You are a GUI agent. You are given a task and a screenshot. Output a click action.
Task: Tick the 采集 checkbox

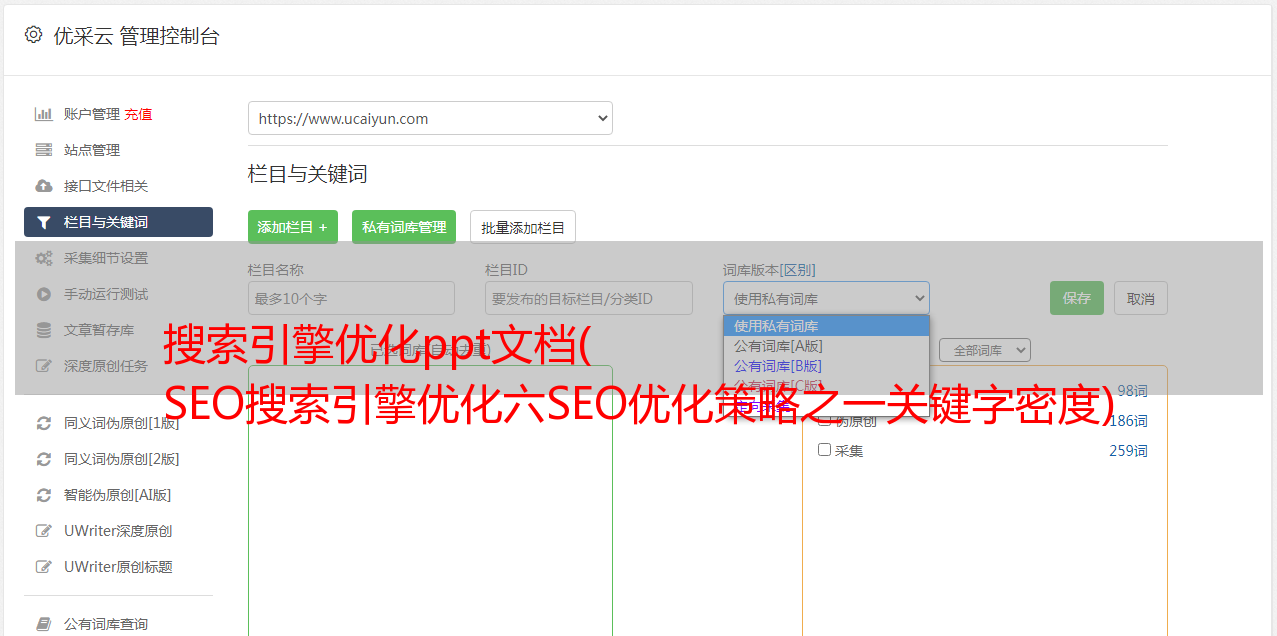[824, 450]
